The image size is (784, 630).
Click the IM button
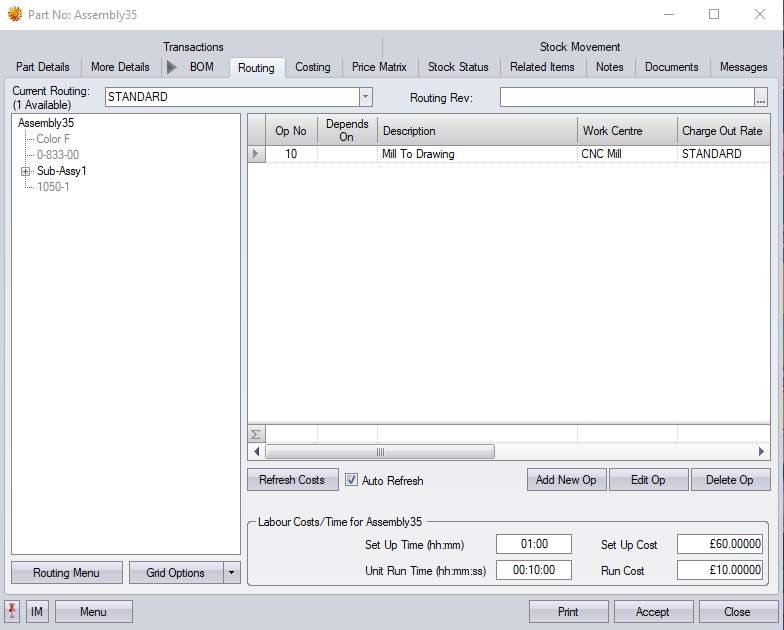coord(37,611)
